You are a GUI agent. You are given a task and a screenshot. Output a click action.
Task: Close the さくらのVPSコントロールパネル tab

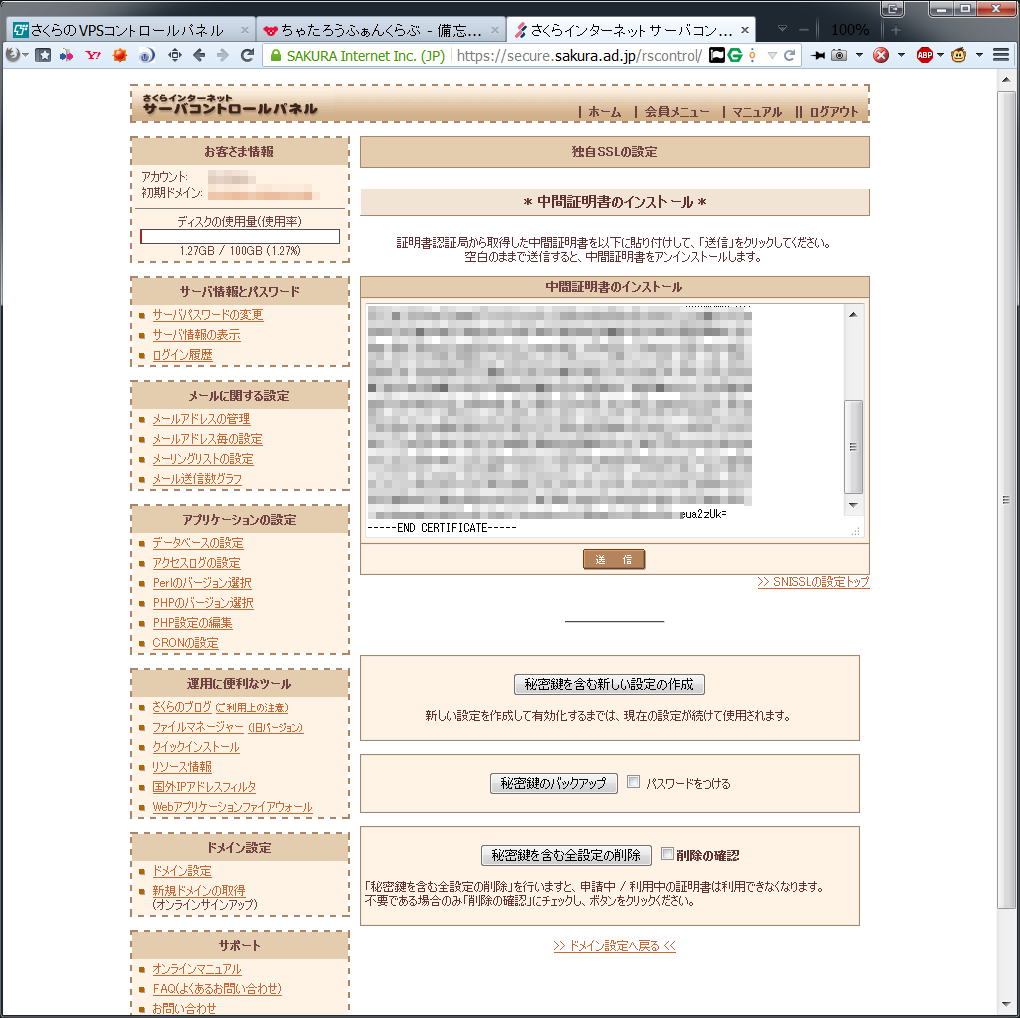pos(245,30)
